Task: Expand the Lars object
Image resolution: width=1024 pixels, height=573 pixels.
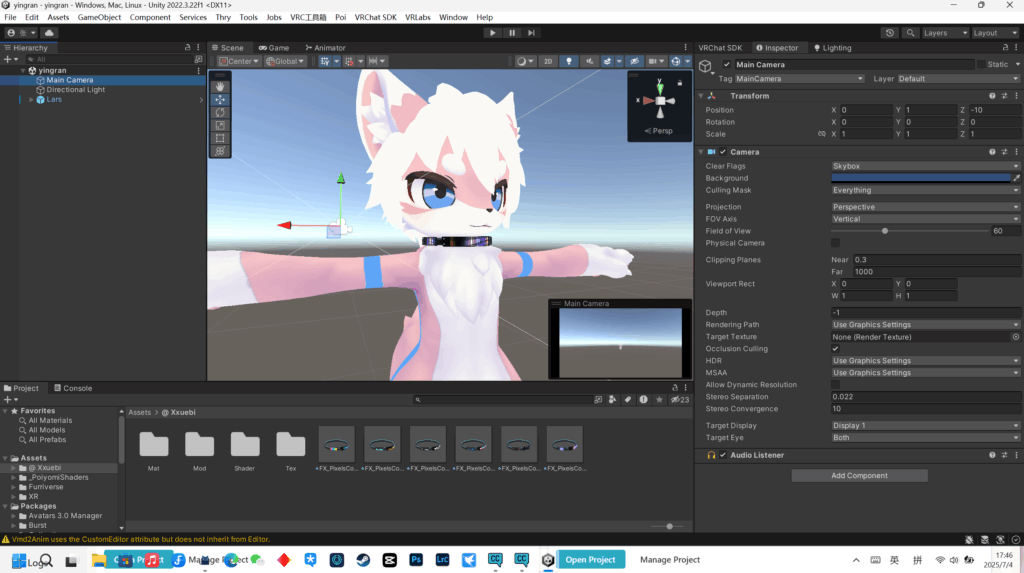Action: tap(31, 99)
